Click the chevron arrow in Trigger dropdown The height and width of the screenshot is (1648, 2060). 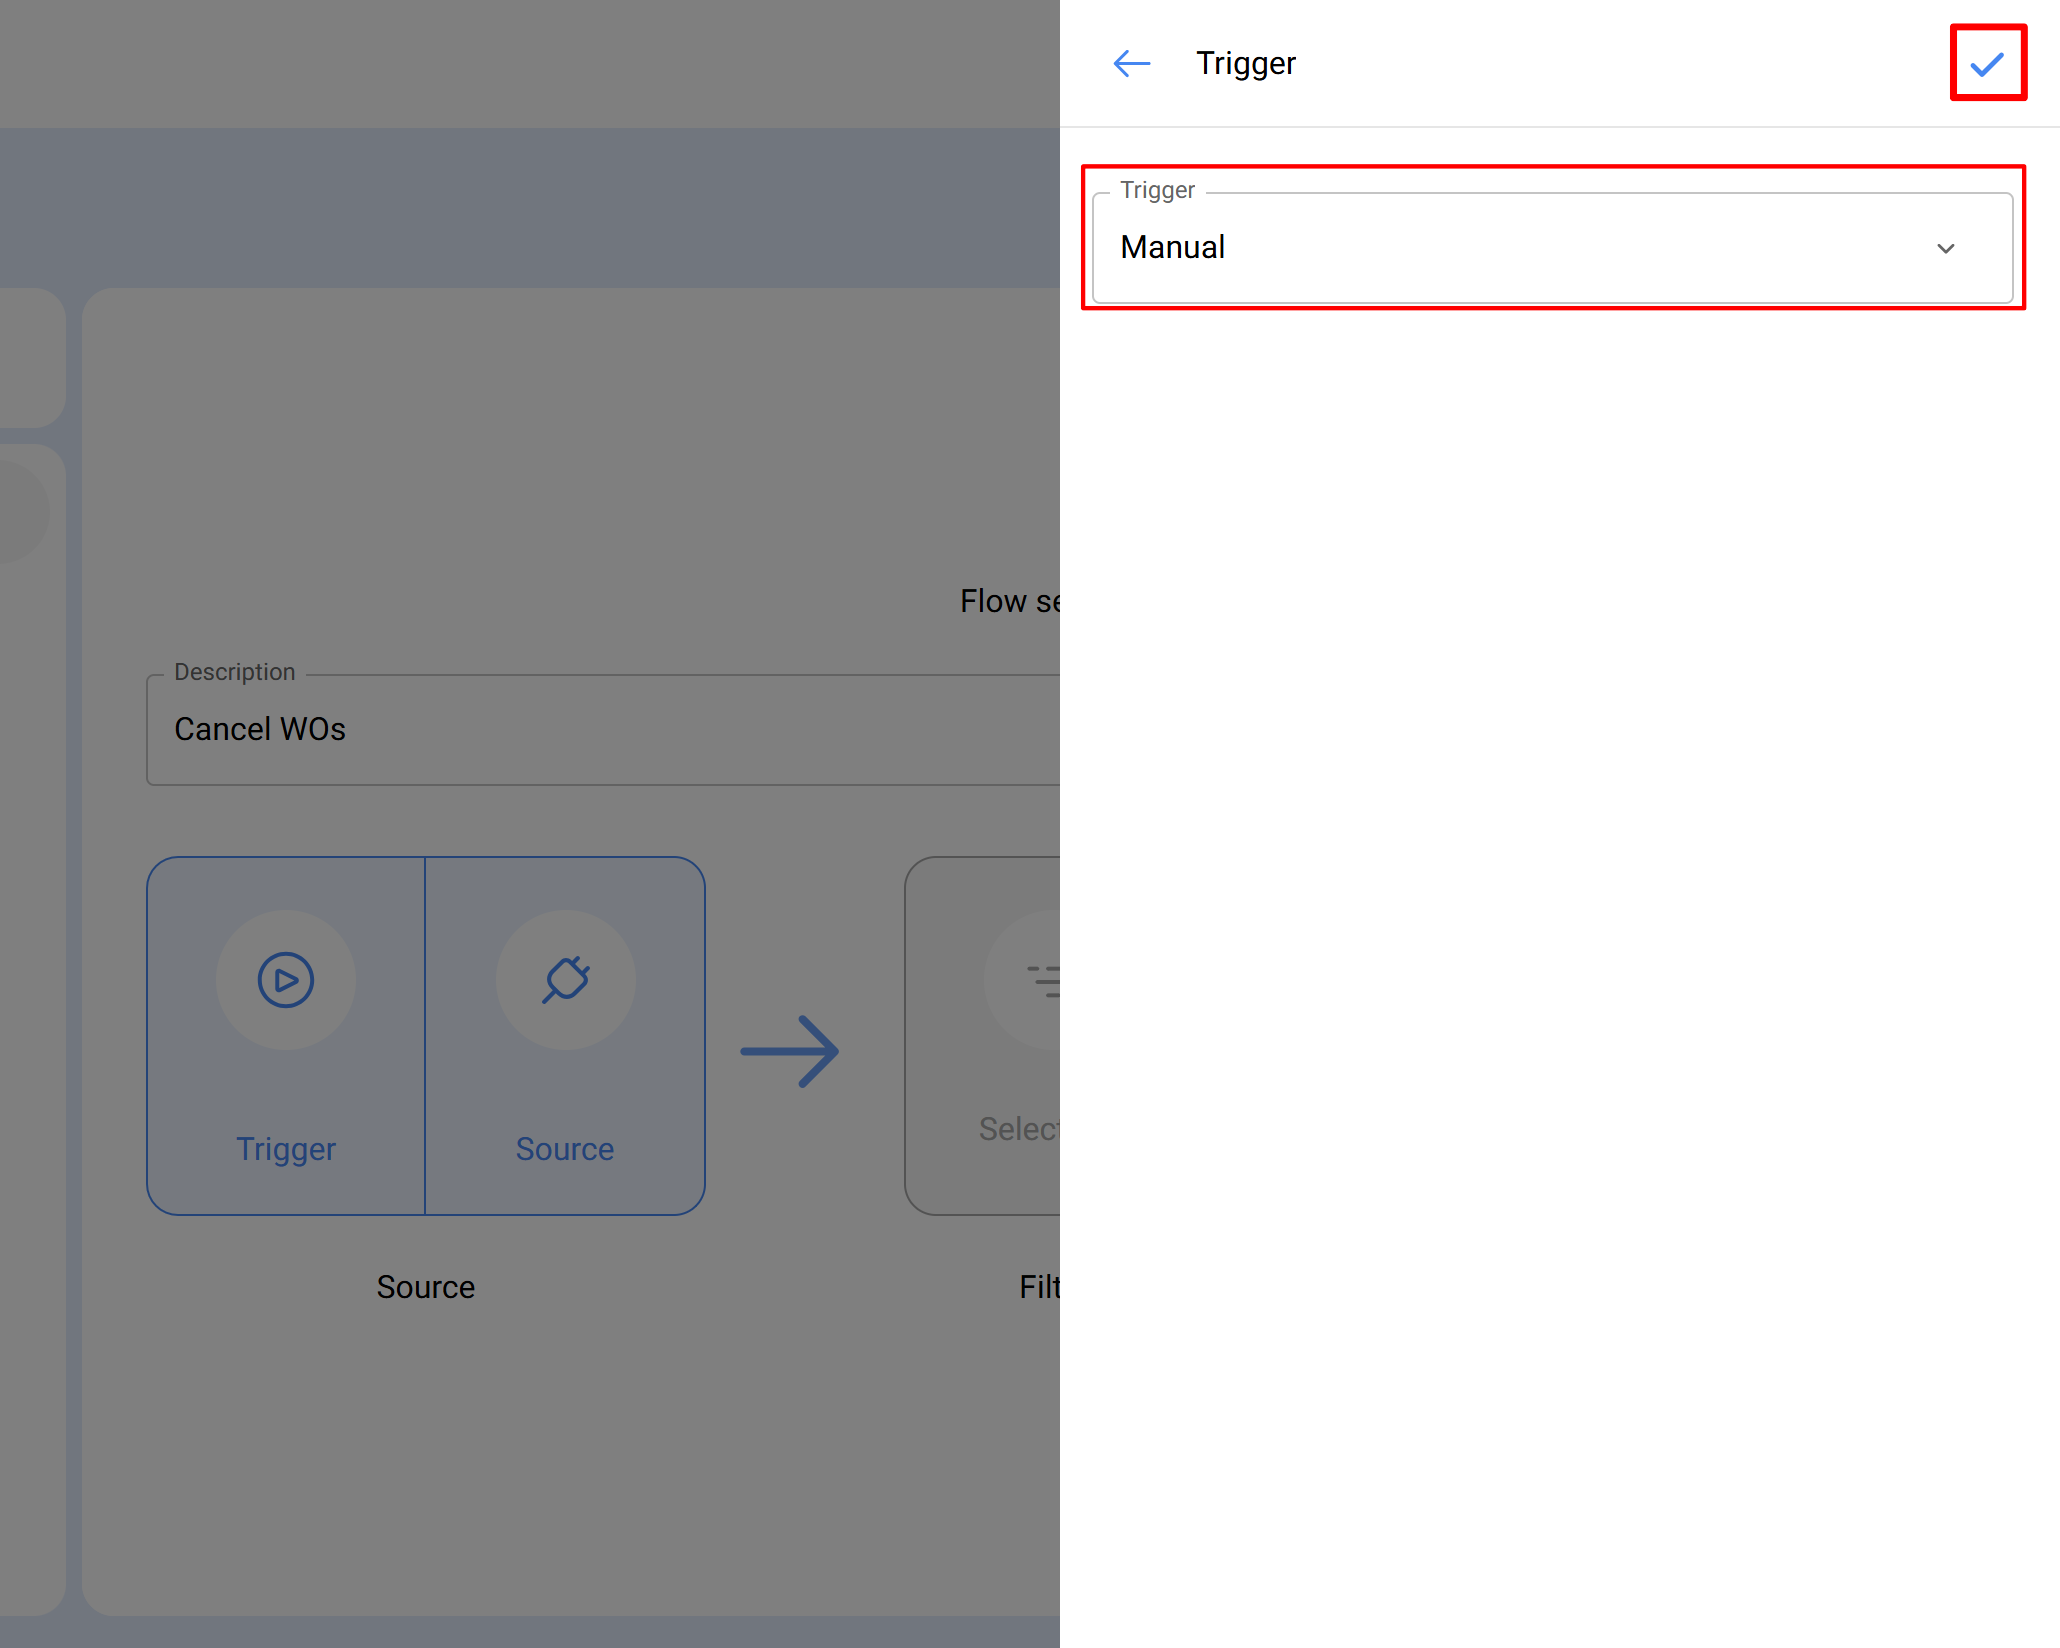pos(1945,248)
